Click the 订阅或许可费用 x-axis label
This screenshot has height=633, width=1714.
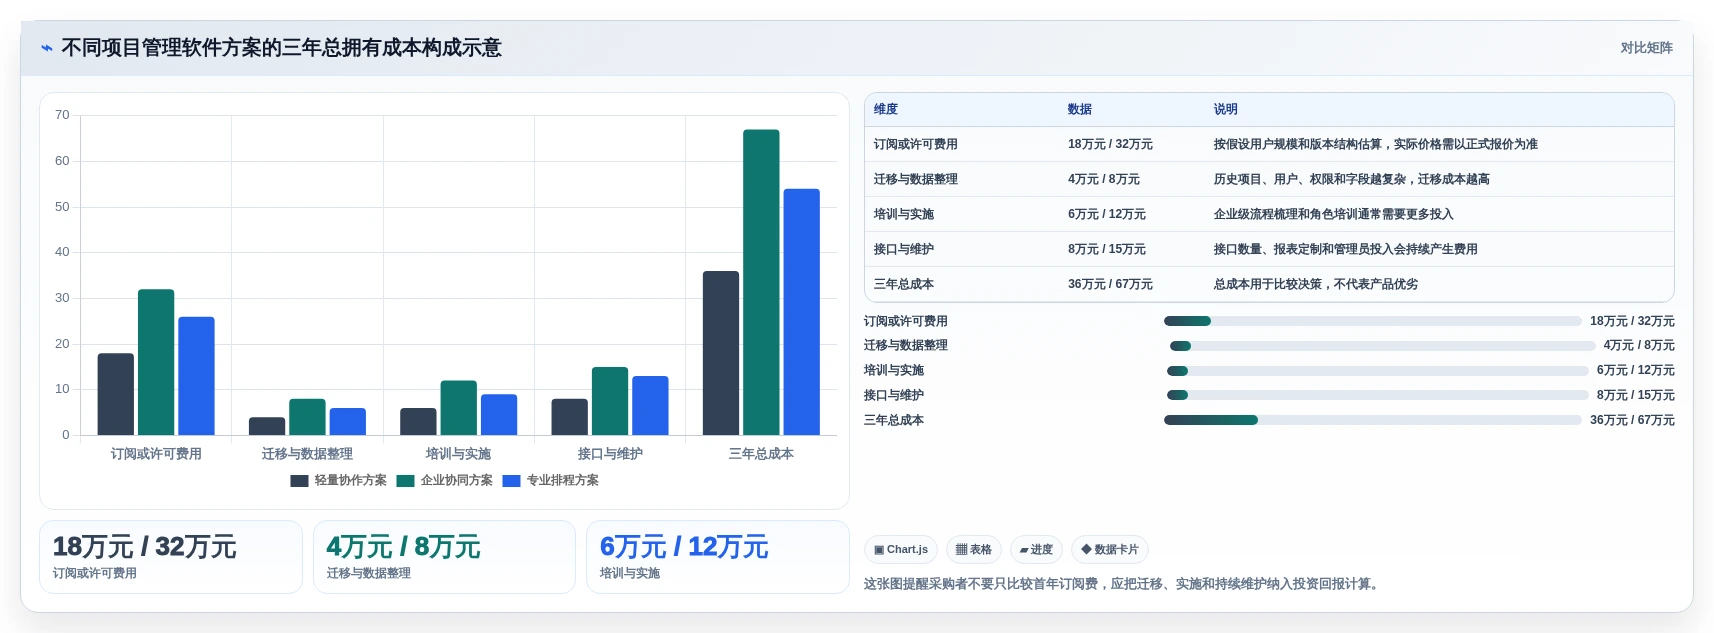pos(156,454)
